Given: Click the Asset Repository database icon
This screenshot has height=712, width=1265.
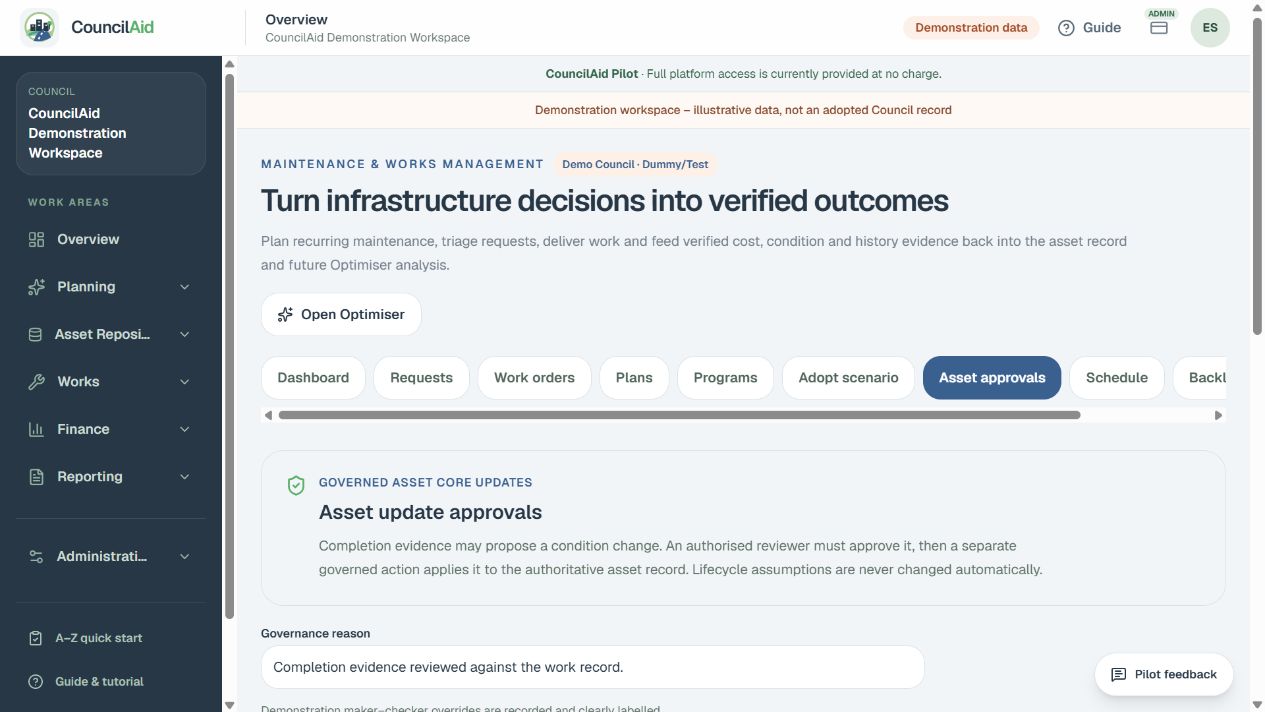Looking at the screenshot, I should click(x=36, y=335).
